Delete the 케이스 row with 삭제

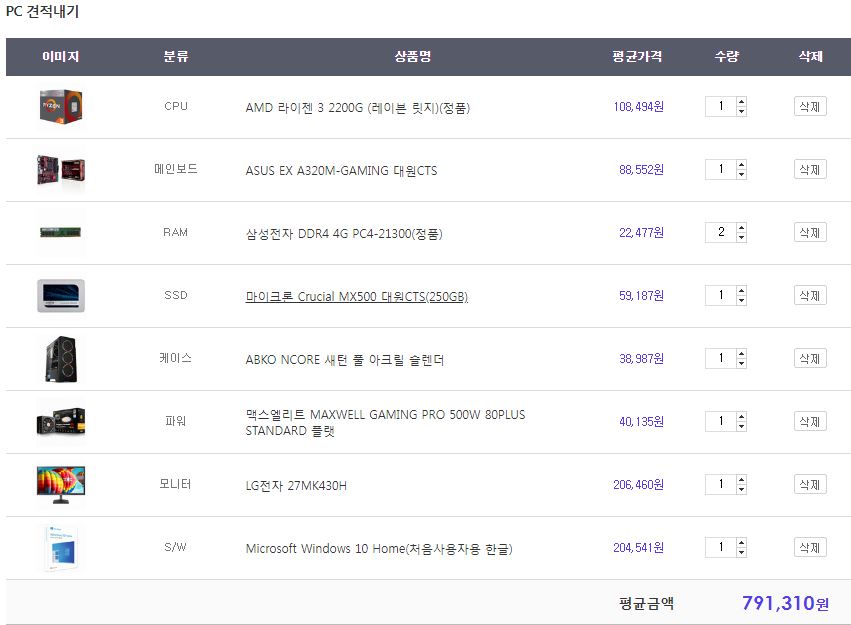pyautogui.click(x=810, y=359)
